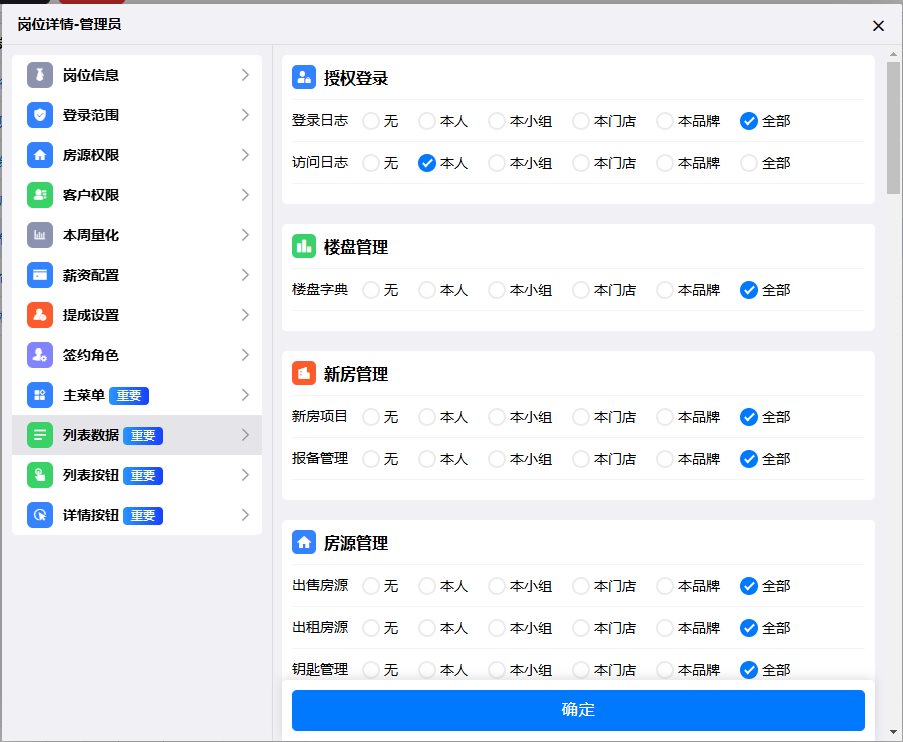Open the 列表数据 menu item
Screen dimensions: 903x742
[x=90, y=435]
